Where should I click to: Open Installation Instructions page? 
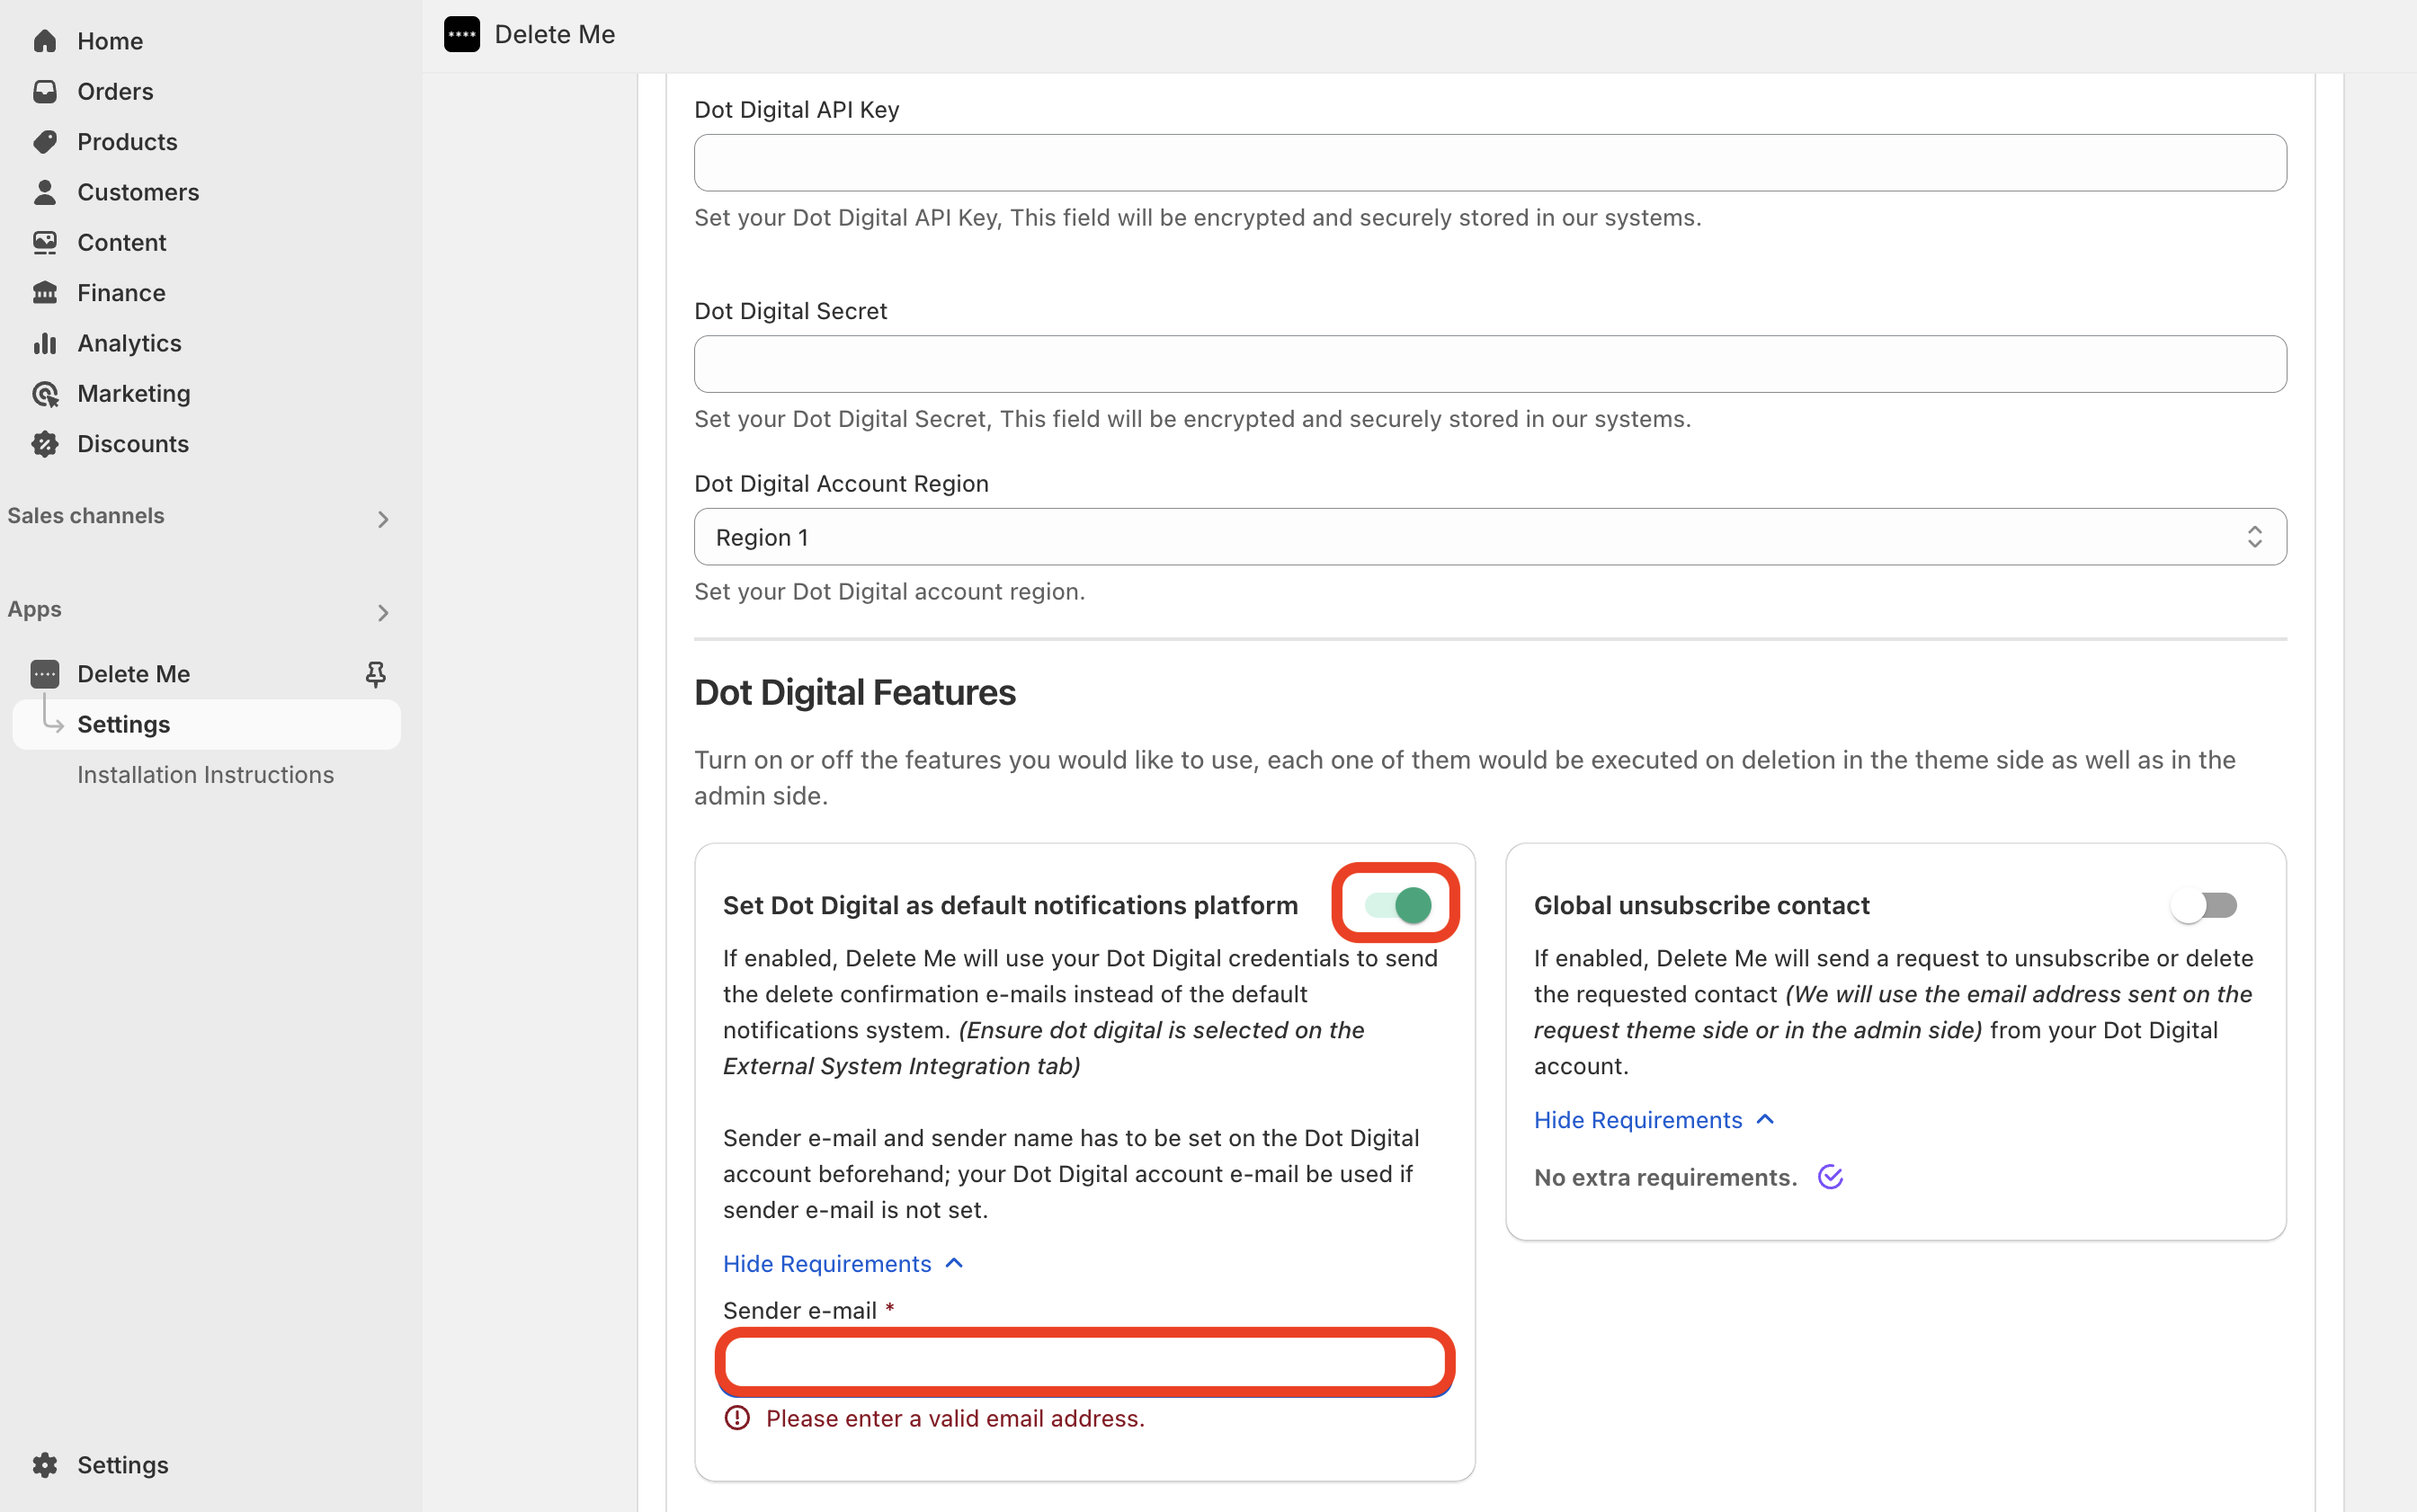205,775
